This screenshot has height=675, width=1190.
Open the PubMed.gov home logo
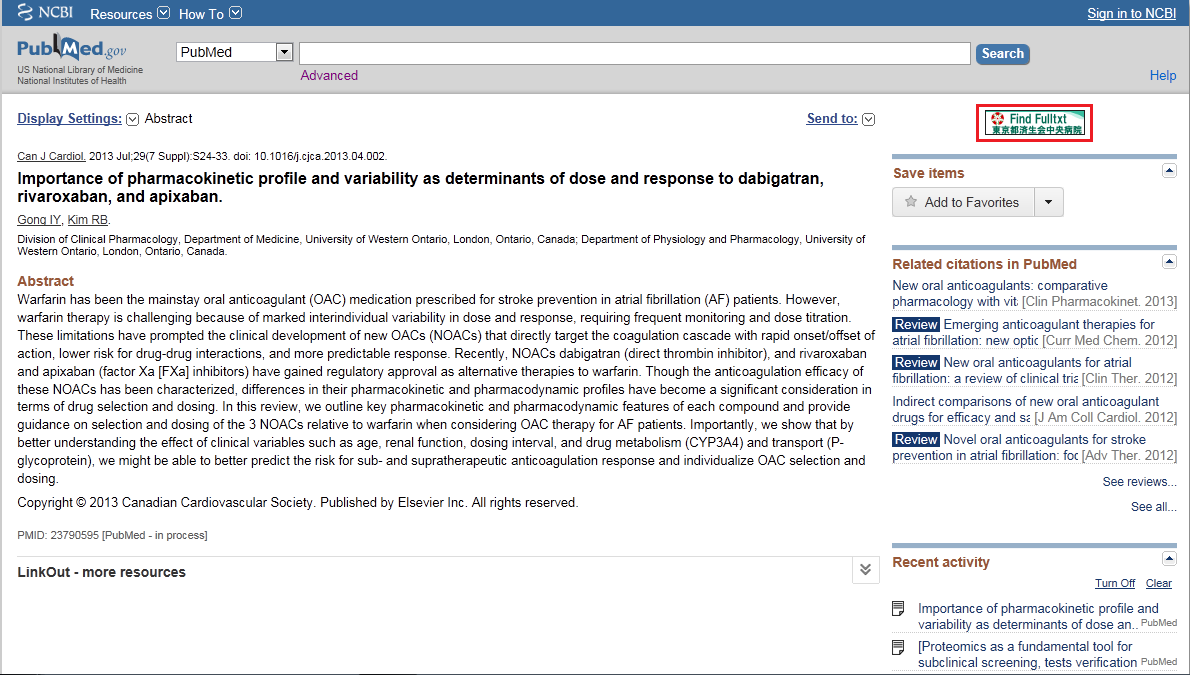pos(72,49)
